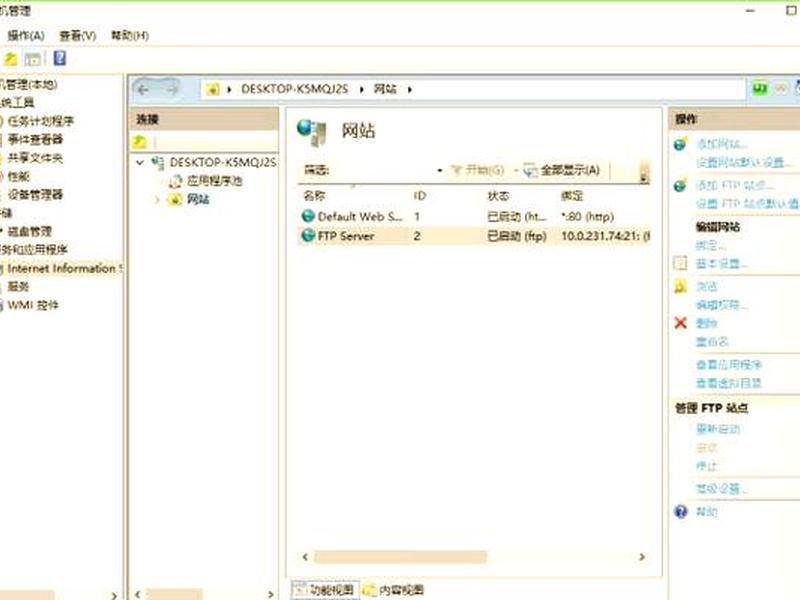
Task: Select 事件查看器 in the left tree
Action: 35,139
